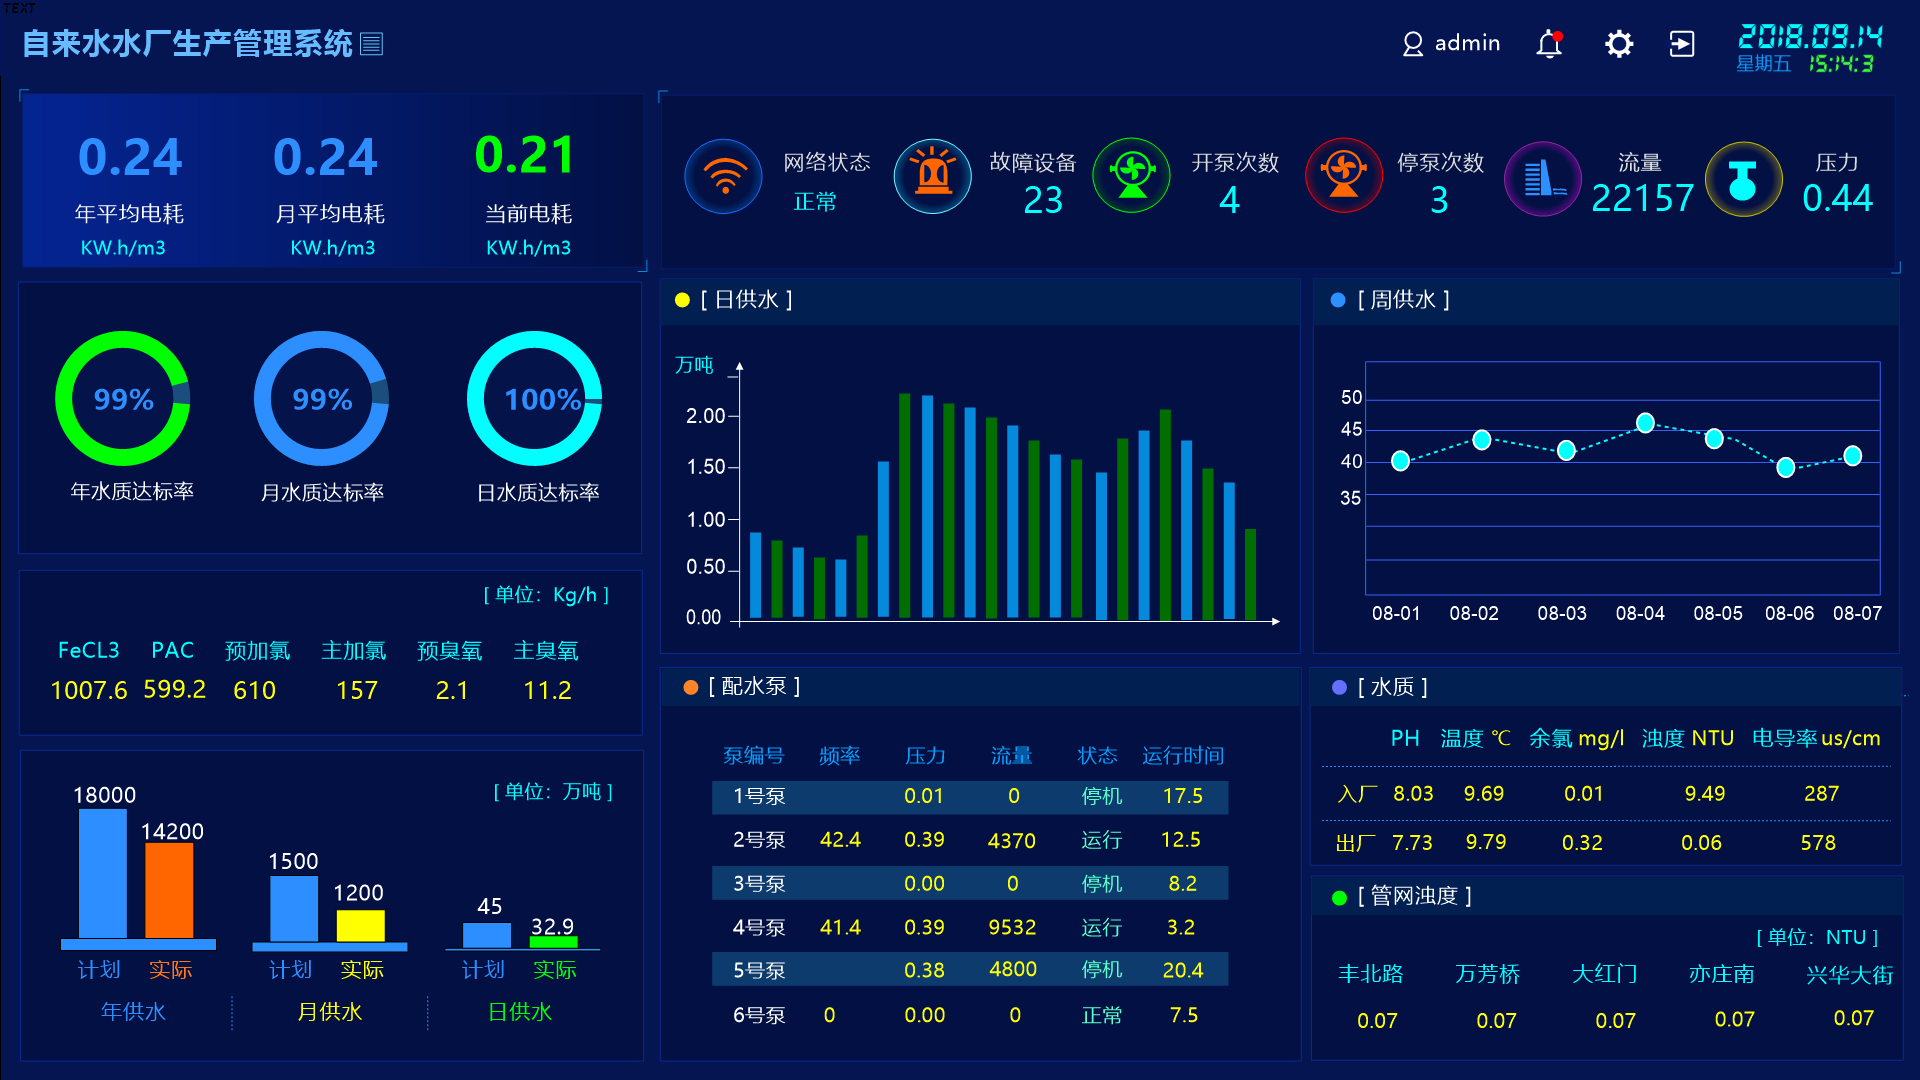Click the green pump start count icon
This screenshot has height=1080, width=1920.
1131,176
